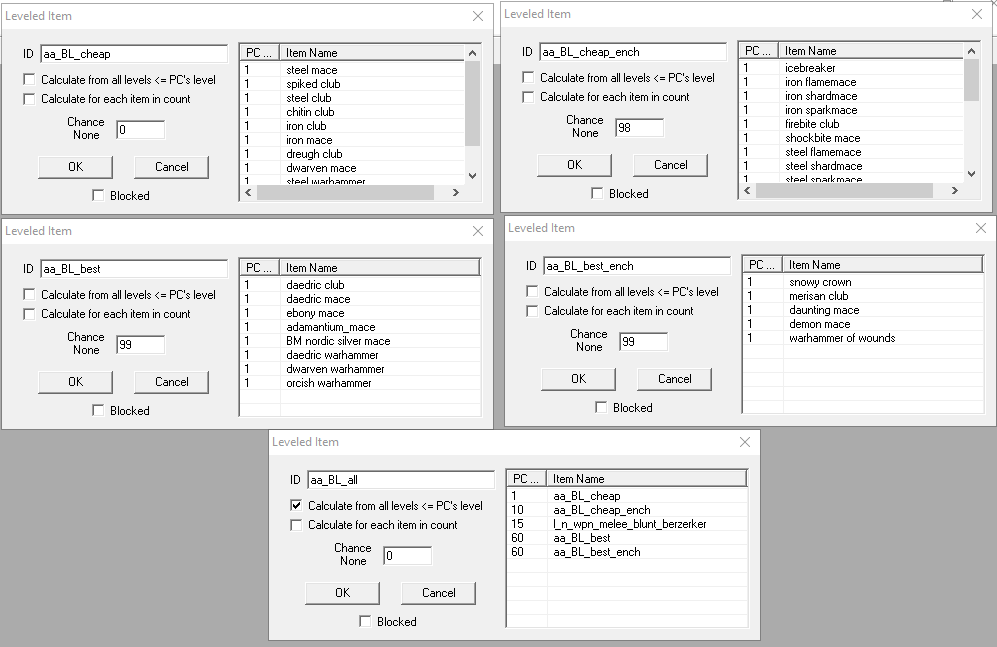Select 'aa_BL_best_ench' row in aa_BL_all list
Screen dimensions: 997x647
627,552
